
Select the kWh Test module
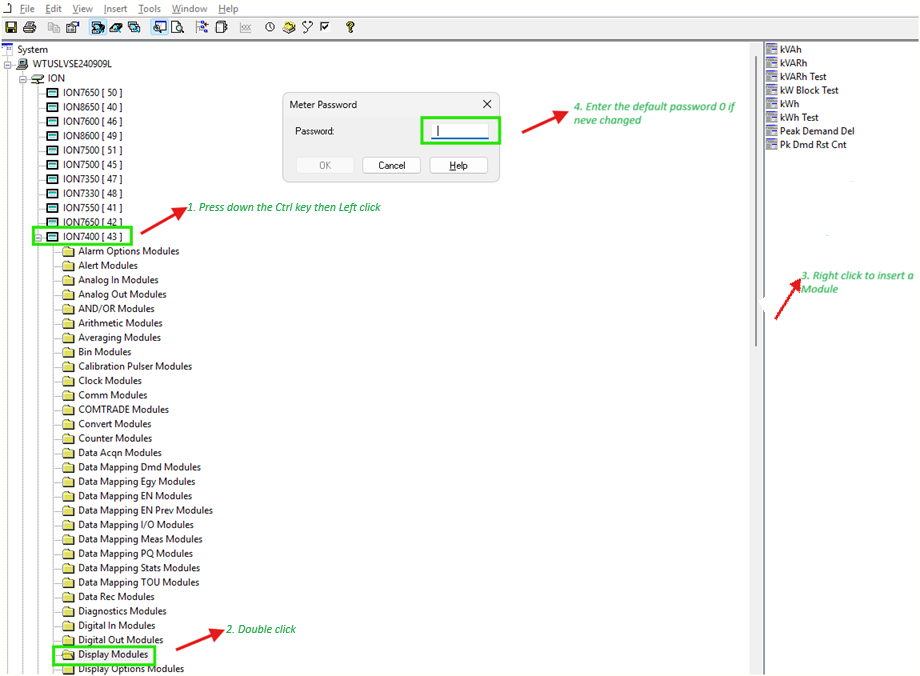[799, 117]
